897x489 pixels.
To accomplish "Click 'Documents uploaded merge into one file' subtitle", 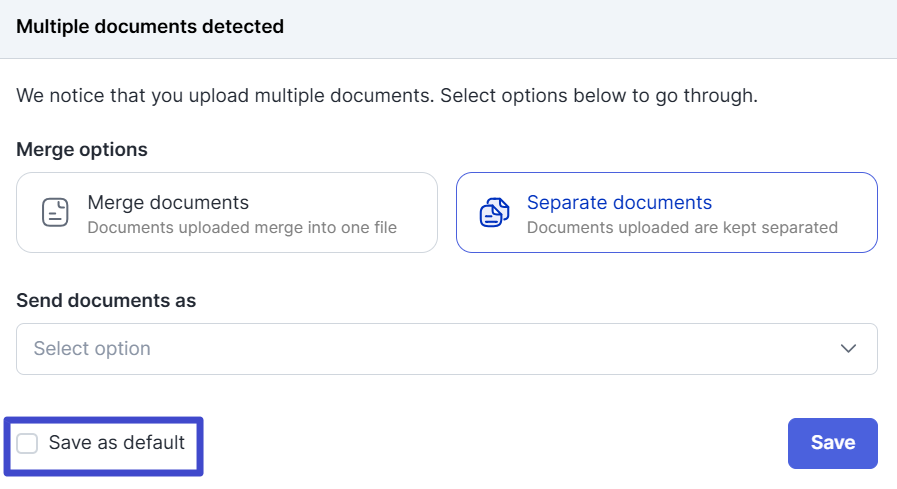I will click(242, 228).
